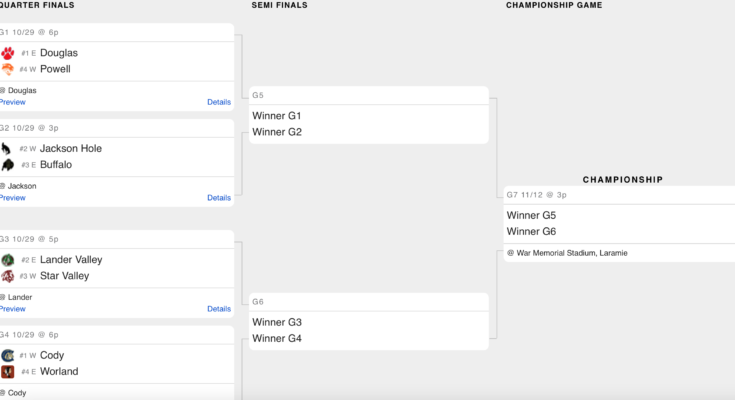Select the Douglas team name
The height and width of the screenshot is (400, 735).
pyautogui.click(x=59, y=53)
